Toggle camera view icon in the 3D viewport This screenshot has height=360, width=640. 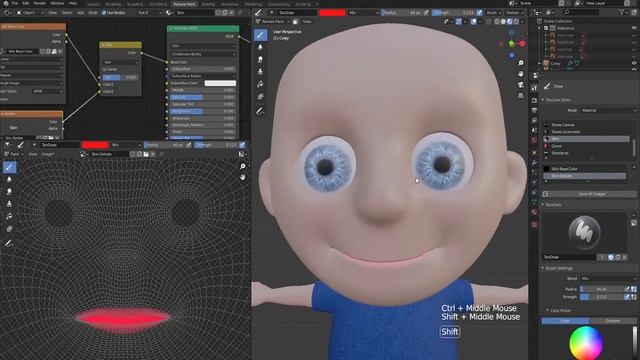click(520, 84)
